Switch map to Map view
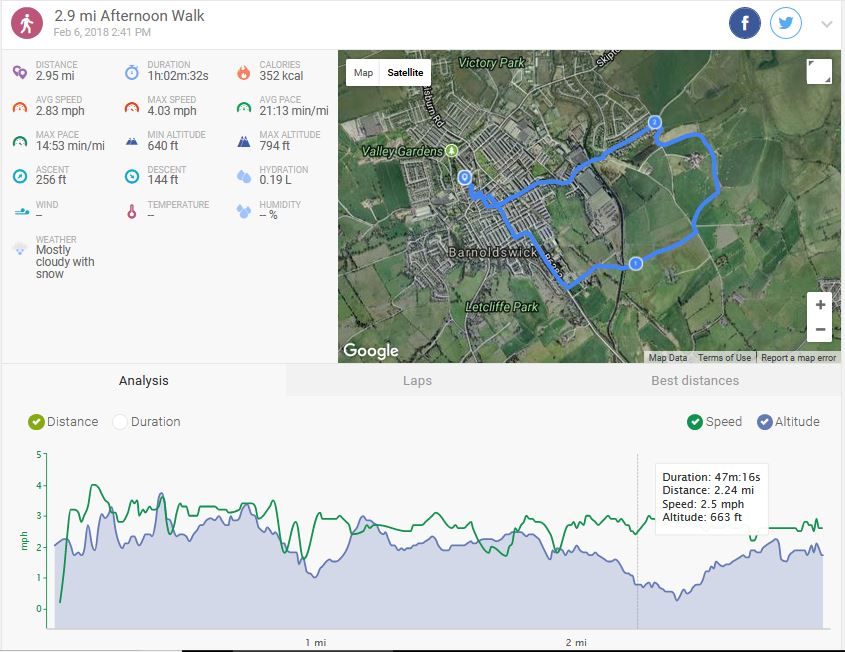 [x=363, y=73]
